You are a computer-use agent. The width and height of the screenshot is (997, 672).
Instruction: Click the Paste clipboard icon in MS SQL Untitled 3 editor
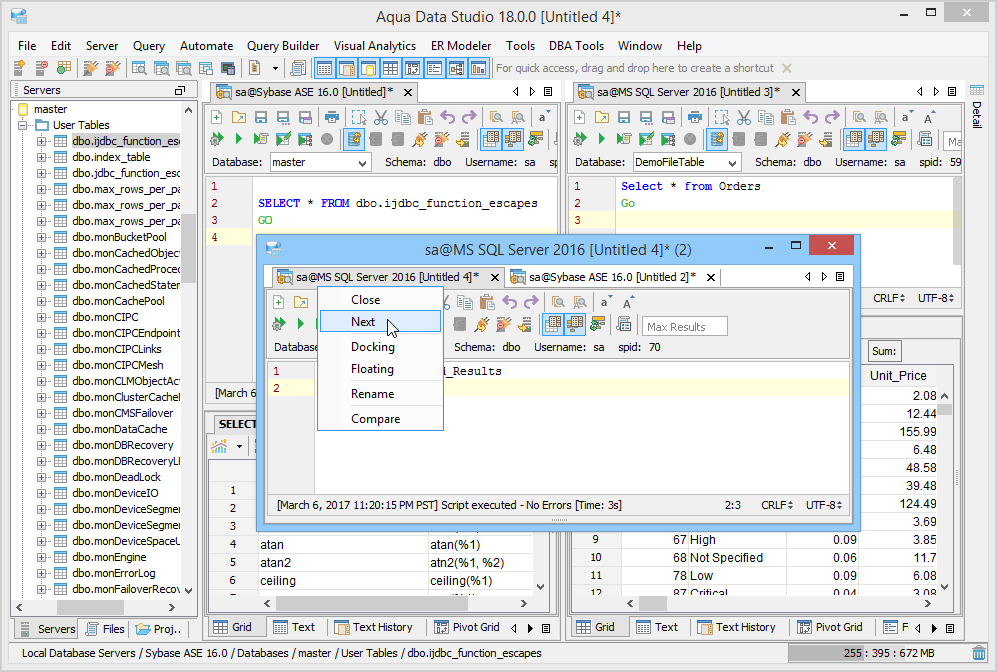click(788, 117)
